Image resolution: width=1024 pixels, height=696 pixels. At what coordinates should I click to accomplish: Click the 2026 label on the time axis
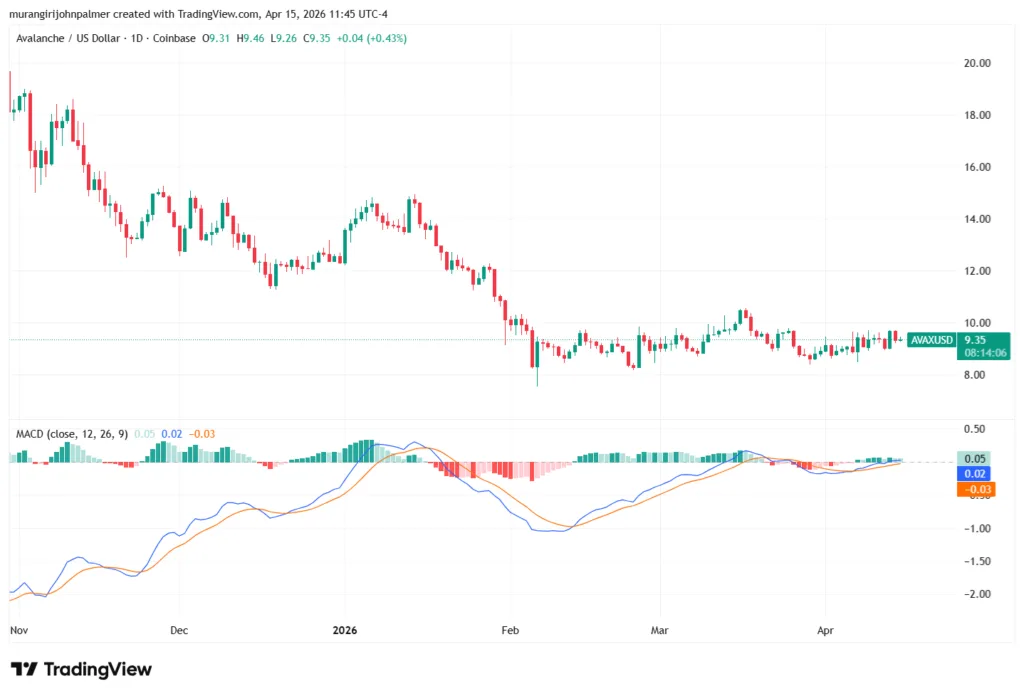tap(345, 630)
